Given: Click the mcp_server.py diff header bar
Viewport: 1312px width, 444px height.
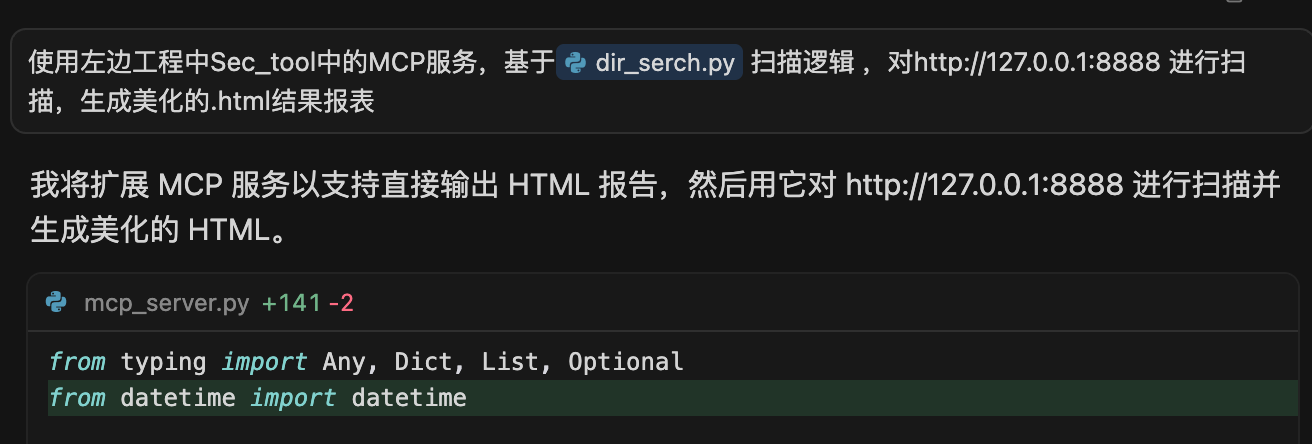Looking at the screenshot, I should click(663, 303).
